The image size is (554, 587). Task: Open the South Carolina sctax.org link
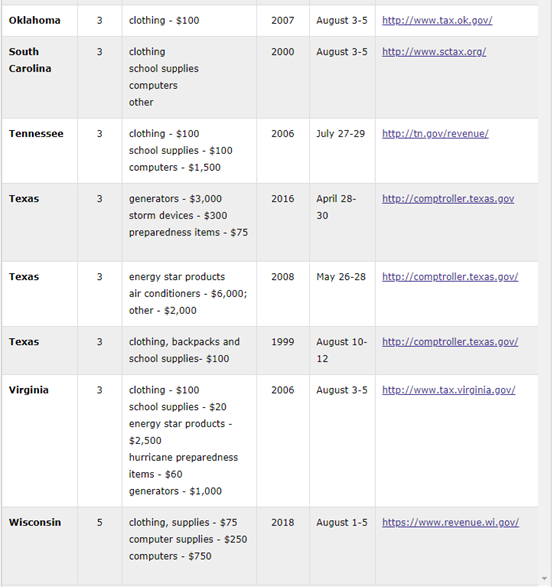[x=434, y=52]
